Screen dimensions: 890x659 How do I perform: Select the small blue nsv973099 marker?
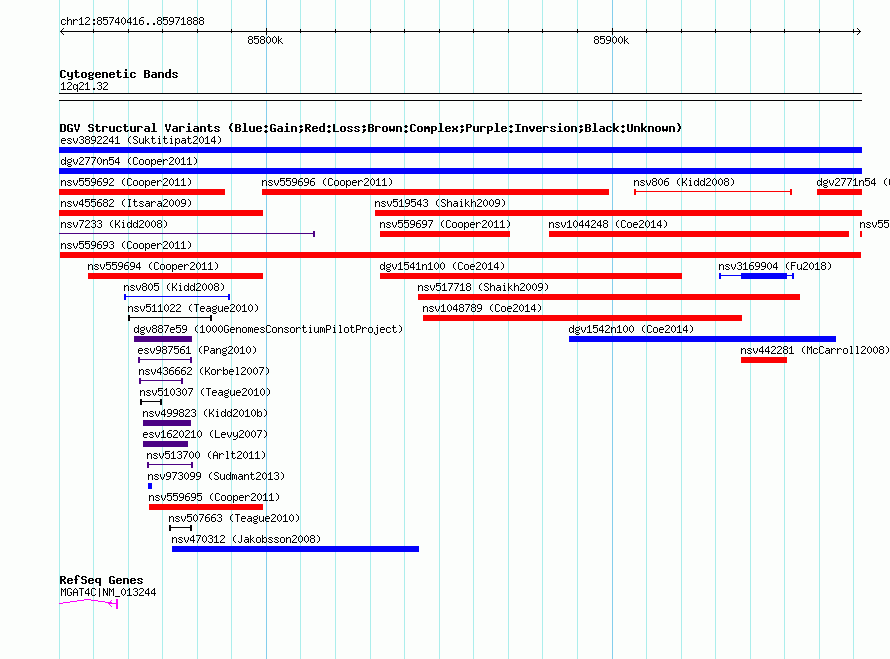150,486
